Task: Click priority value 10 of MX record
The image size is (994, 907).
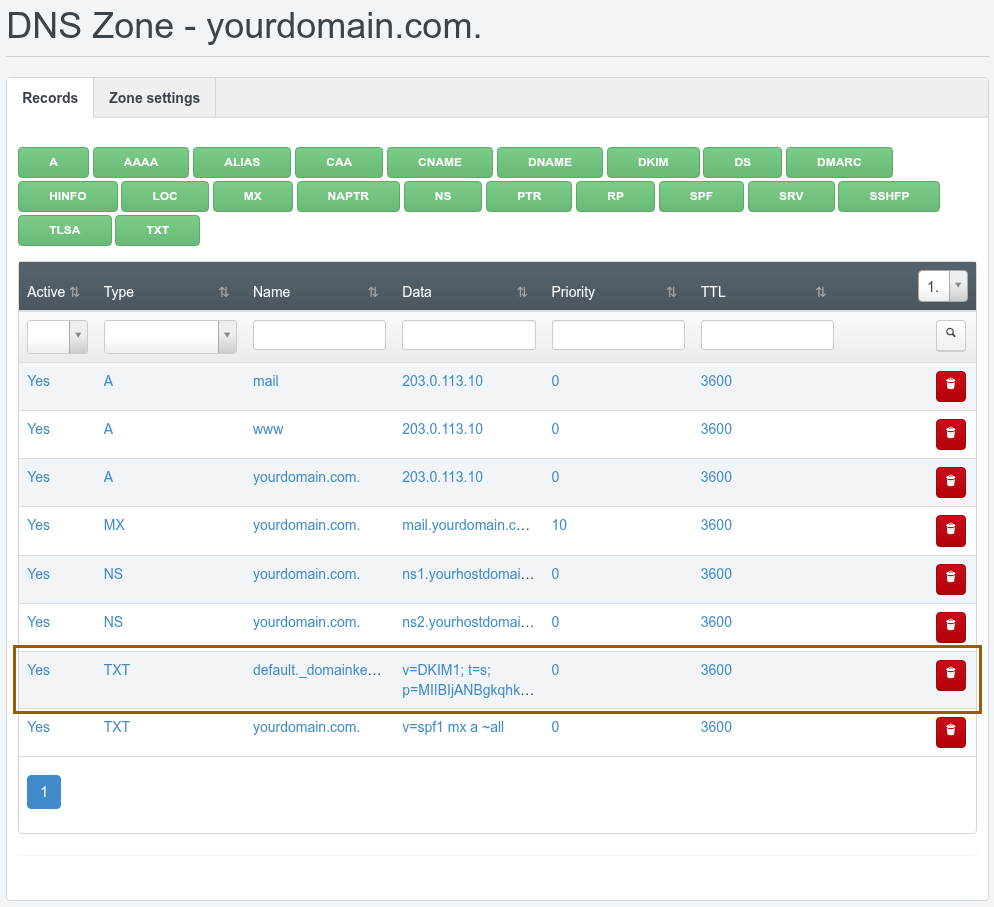Action: (x=559, y=525)
